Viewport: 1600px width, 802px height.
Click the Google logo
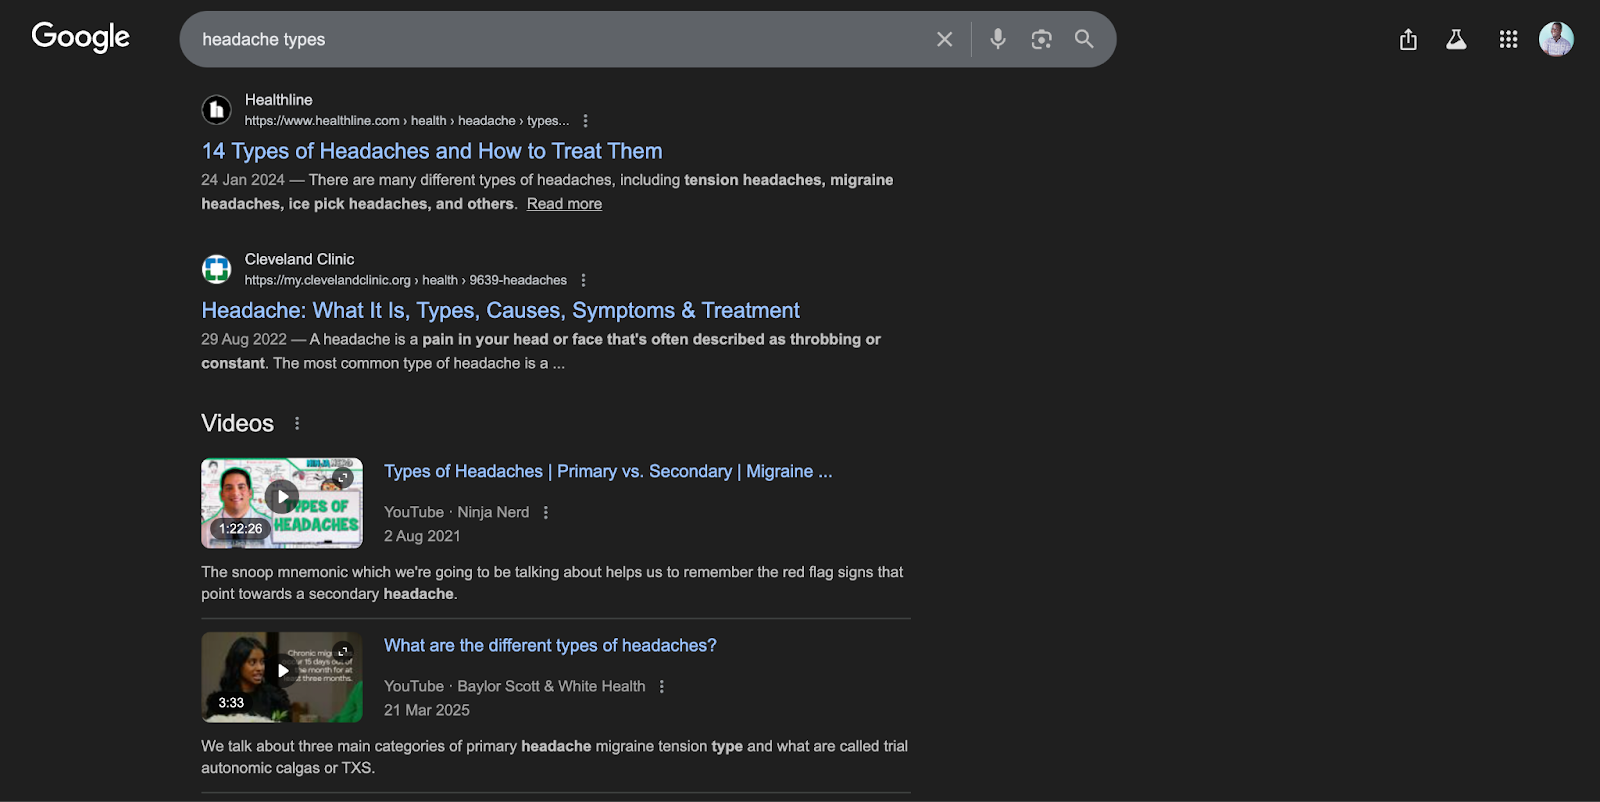[x=81, y=37]
